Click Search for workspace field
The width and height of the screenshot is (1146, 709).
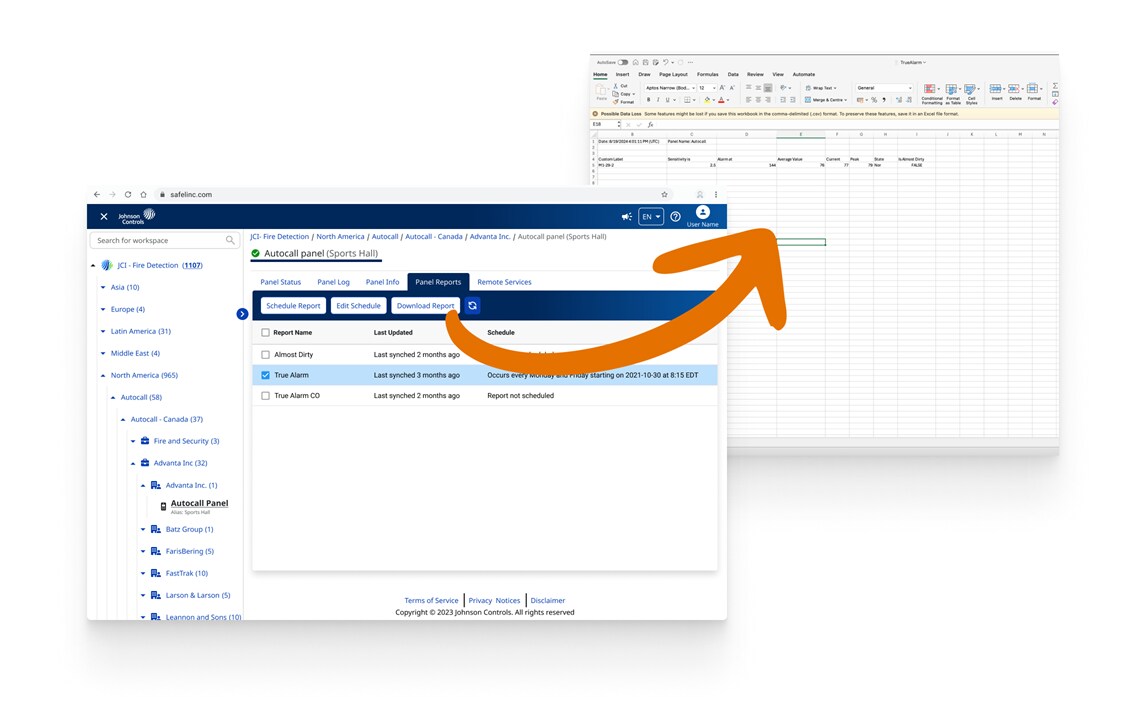pos(164,240)
